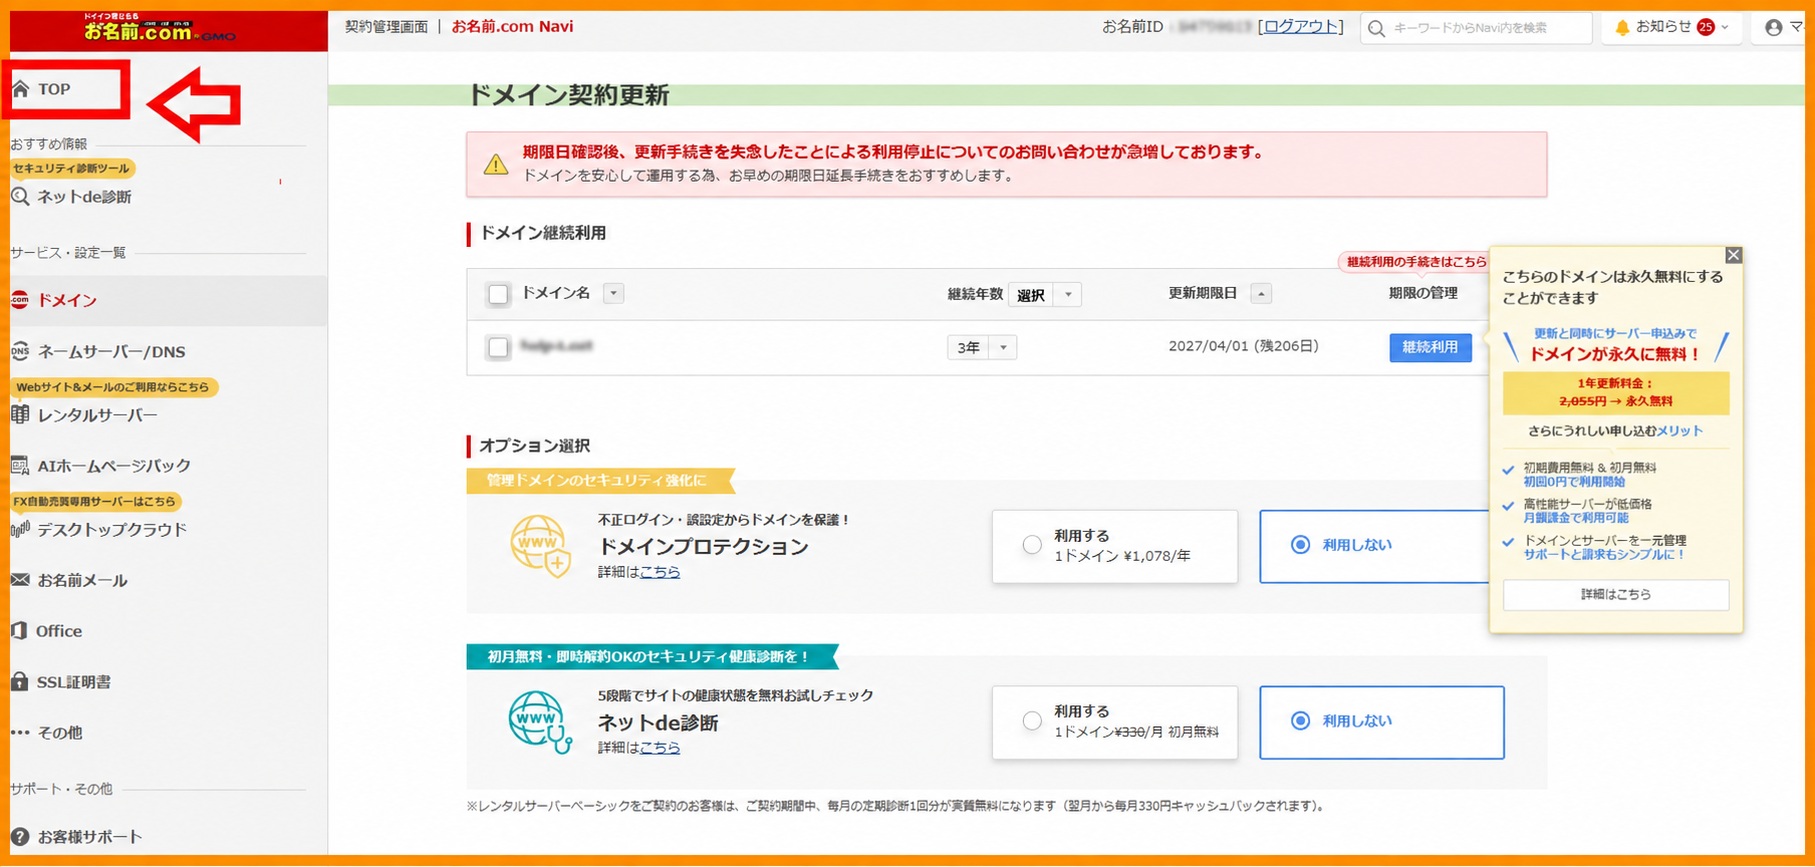Click the お名前.com Navi header link
The height and width of the screenshot is (867, 1815).
[x=512, y=27]
